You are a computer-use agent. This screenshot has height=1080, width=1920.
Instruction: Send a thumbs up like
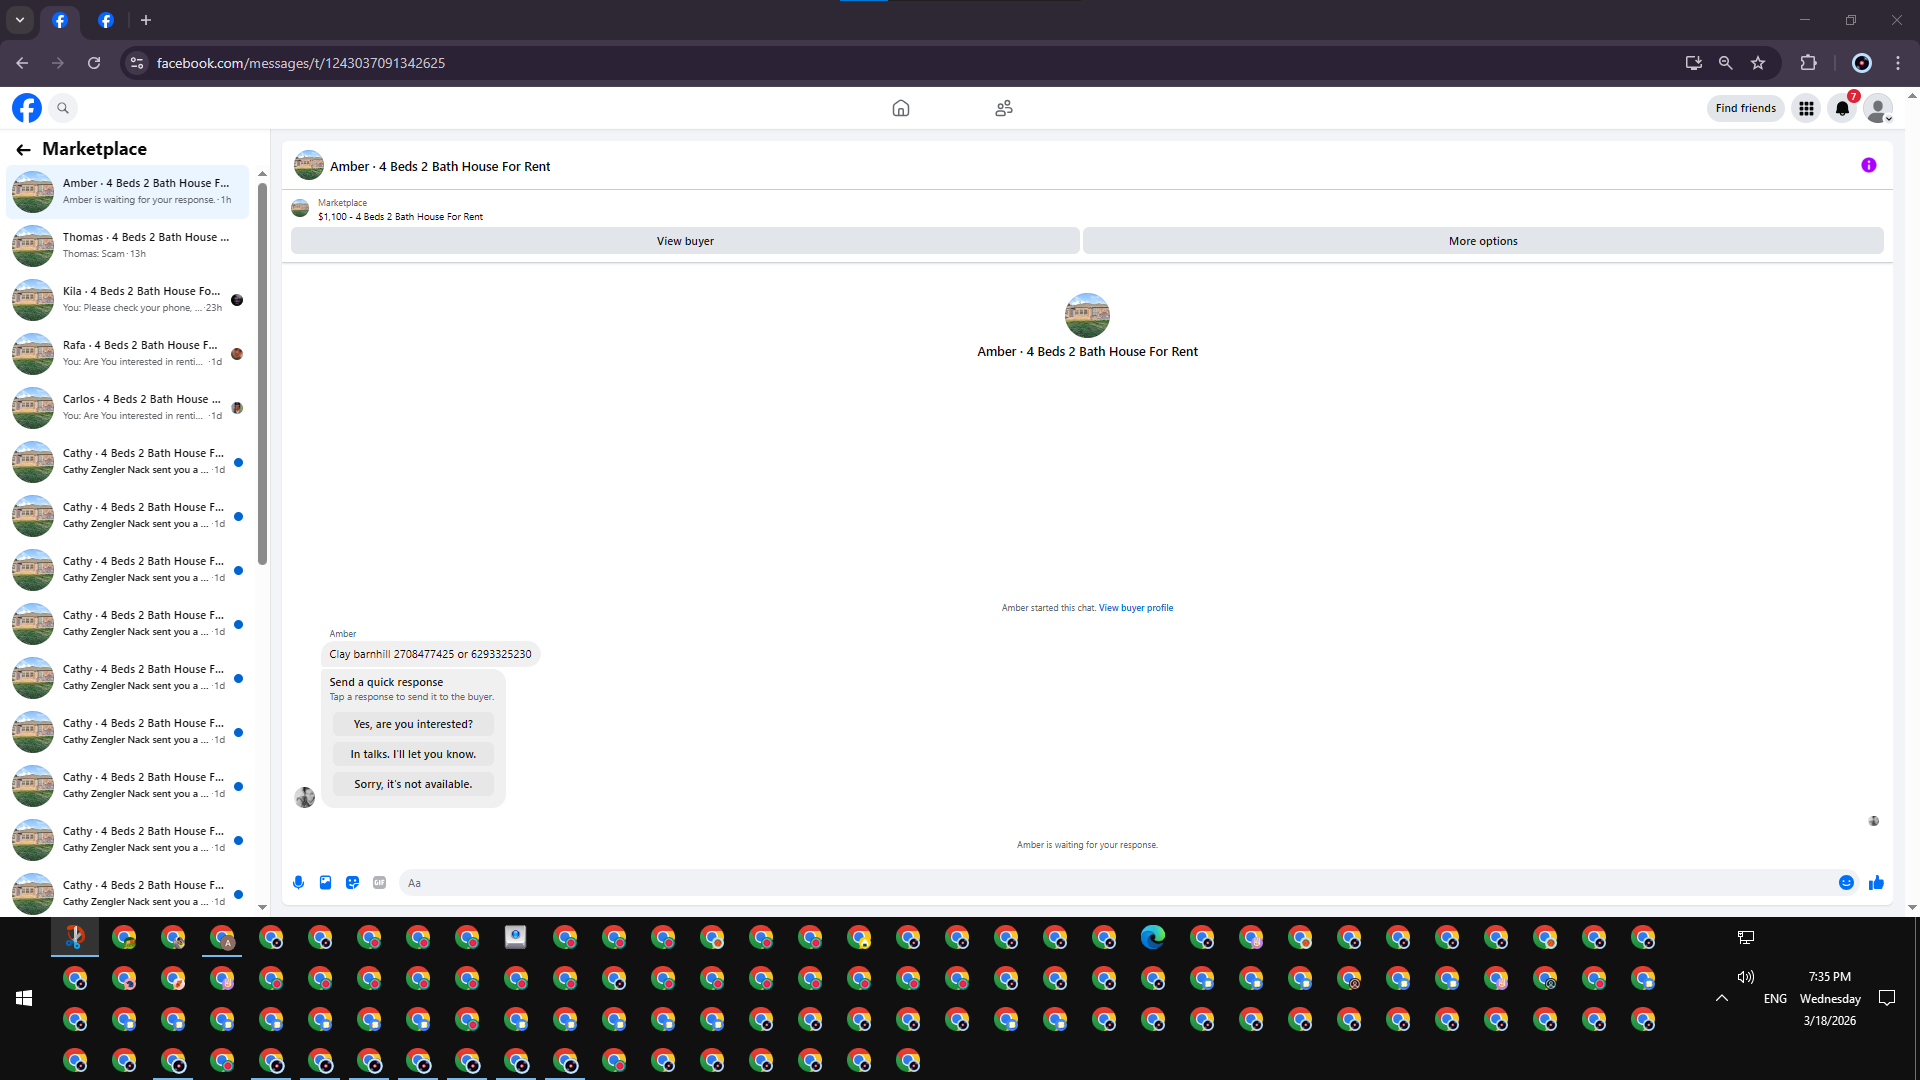[x=1876, y=882]
